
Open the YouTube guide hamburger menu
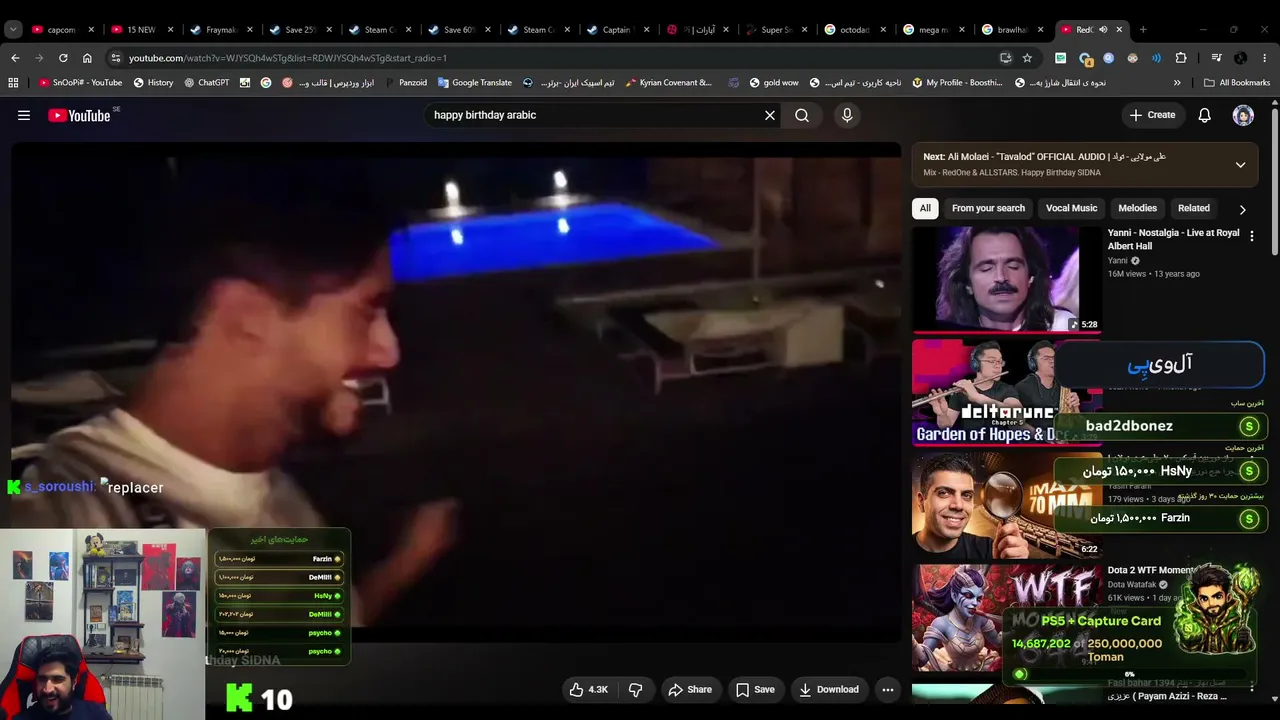pyautogui.click(x=24, y=115)
